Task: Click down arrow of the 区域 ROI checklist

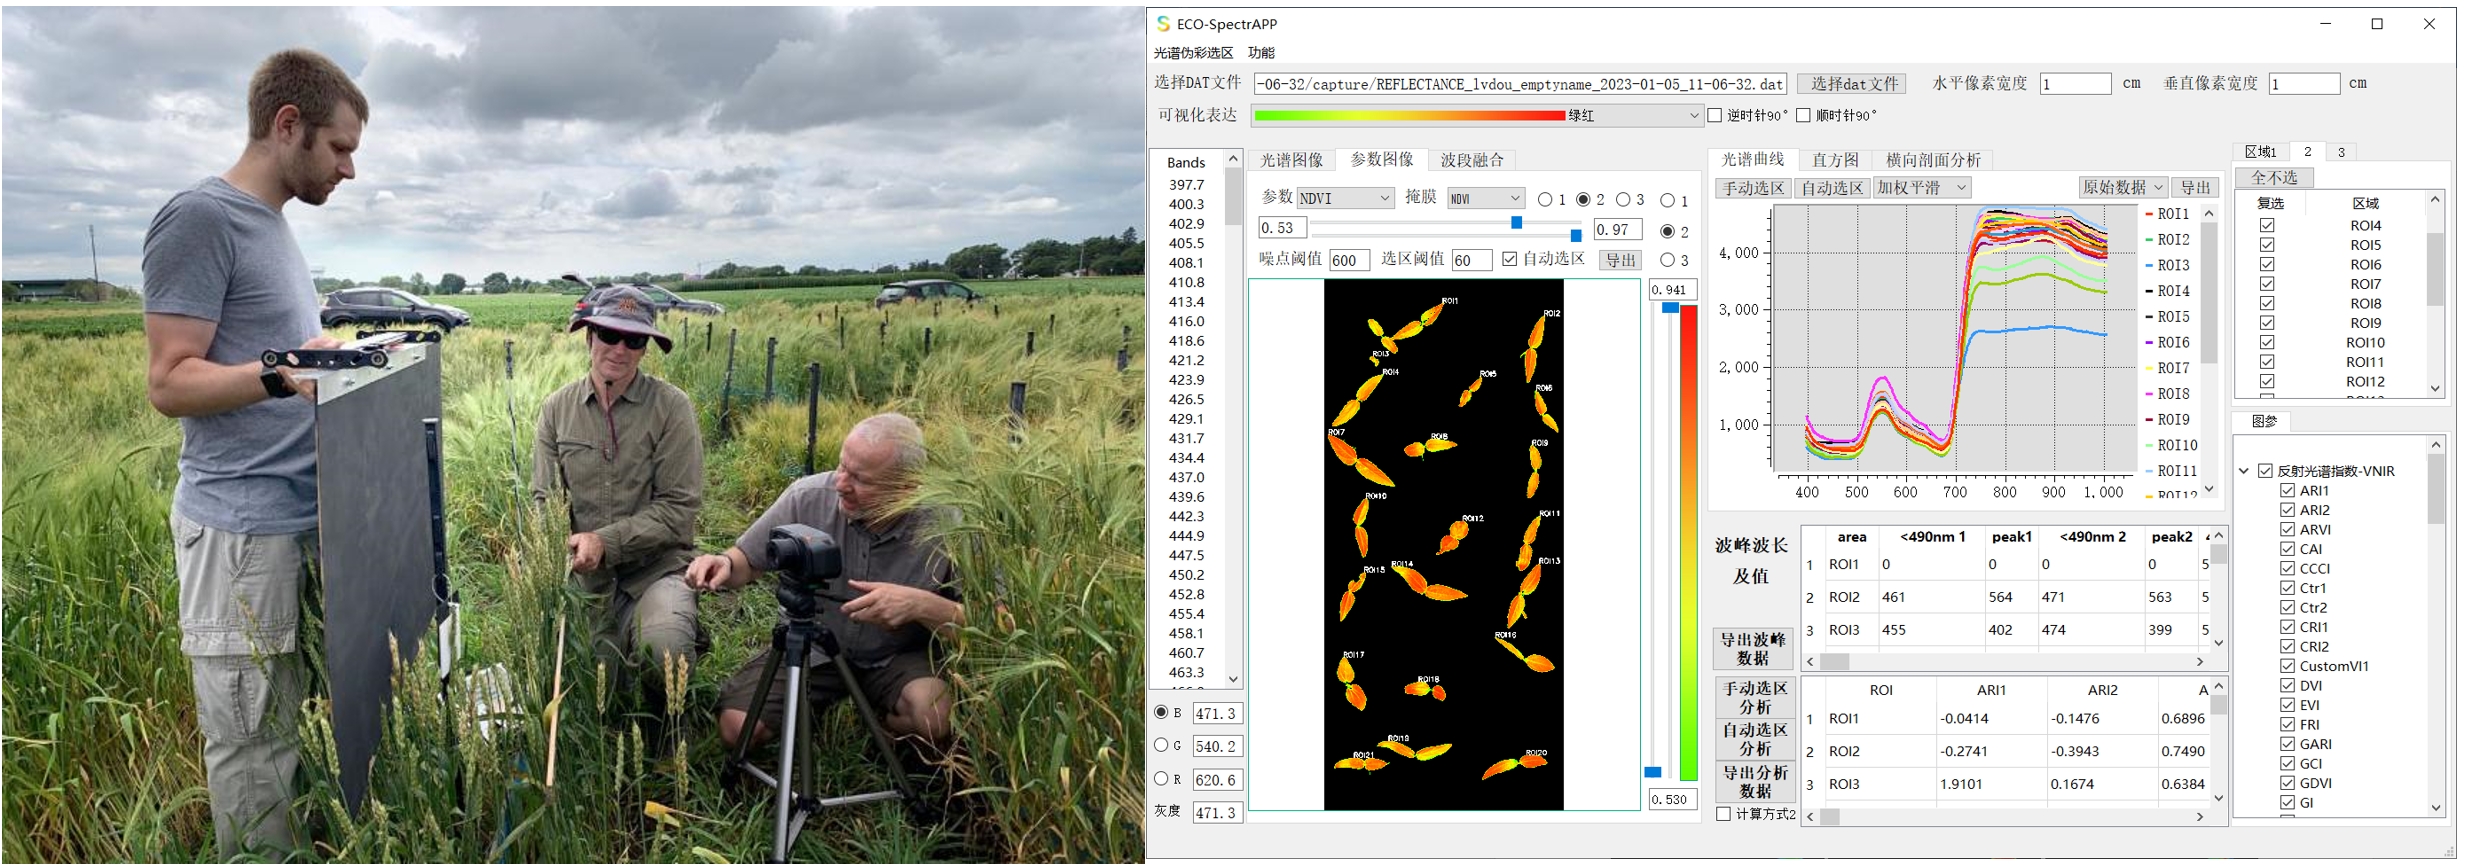Action: [2435, 388]
